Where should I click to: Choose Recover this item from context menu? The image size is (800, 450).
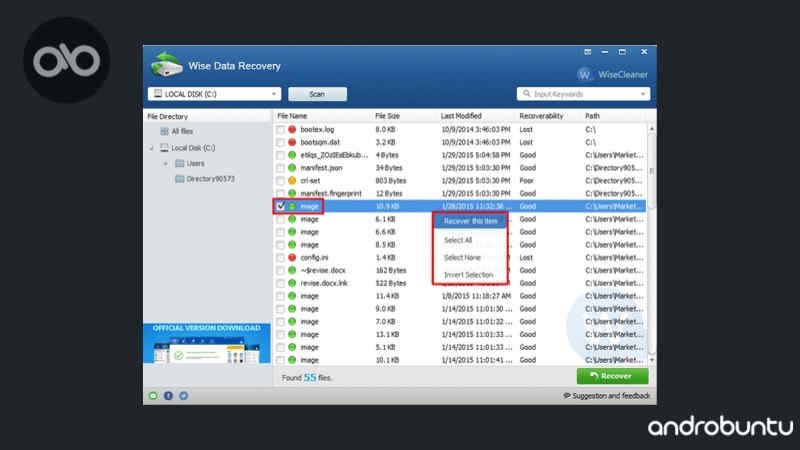470,221
